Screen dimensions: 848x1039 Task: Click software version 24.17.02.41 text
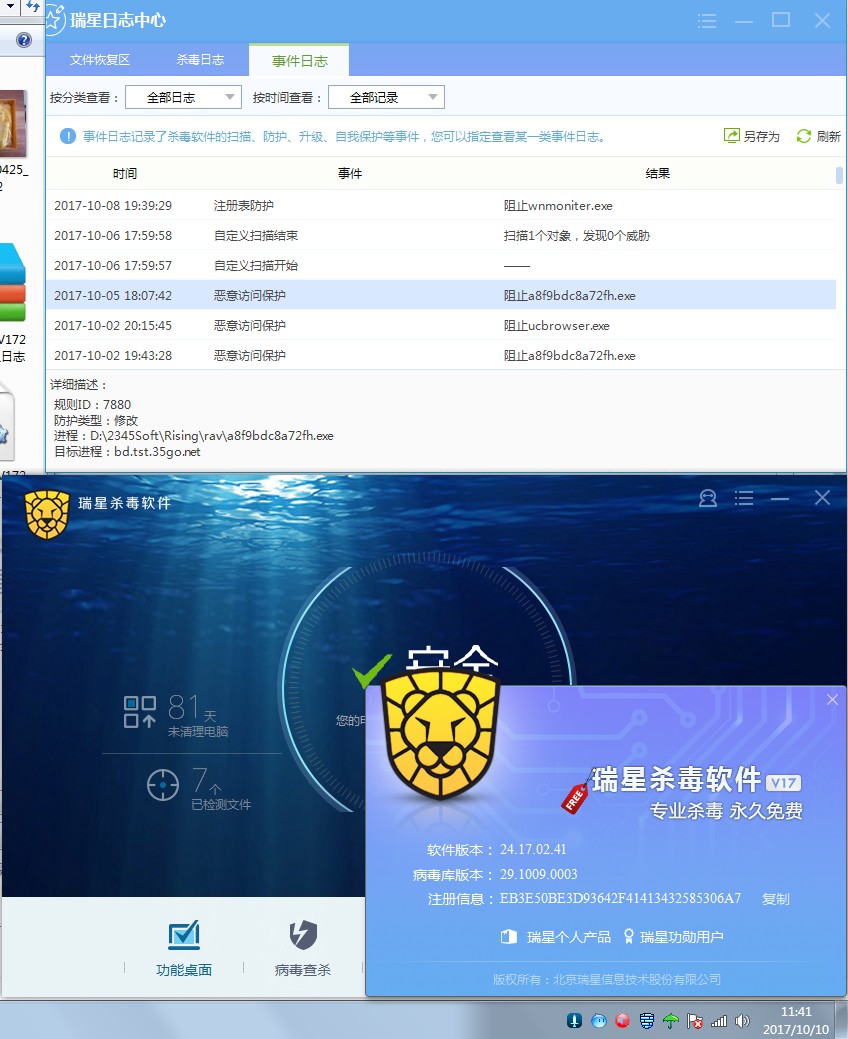pos(533,849)
